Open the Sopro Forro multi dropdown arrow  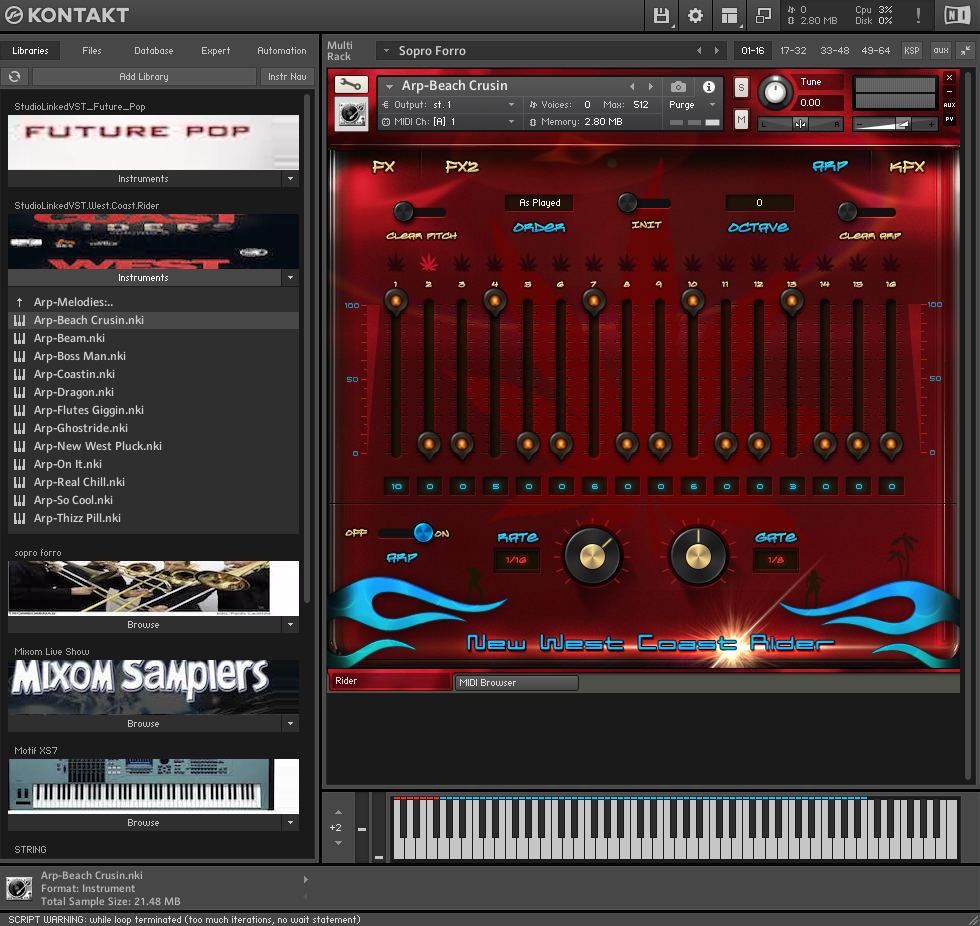pos(386,51)
